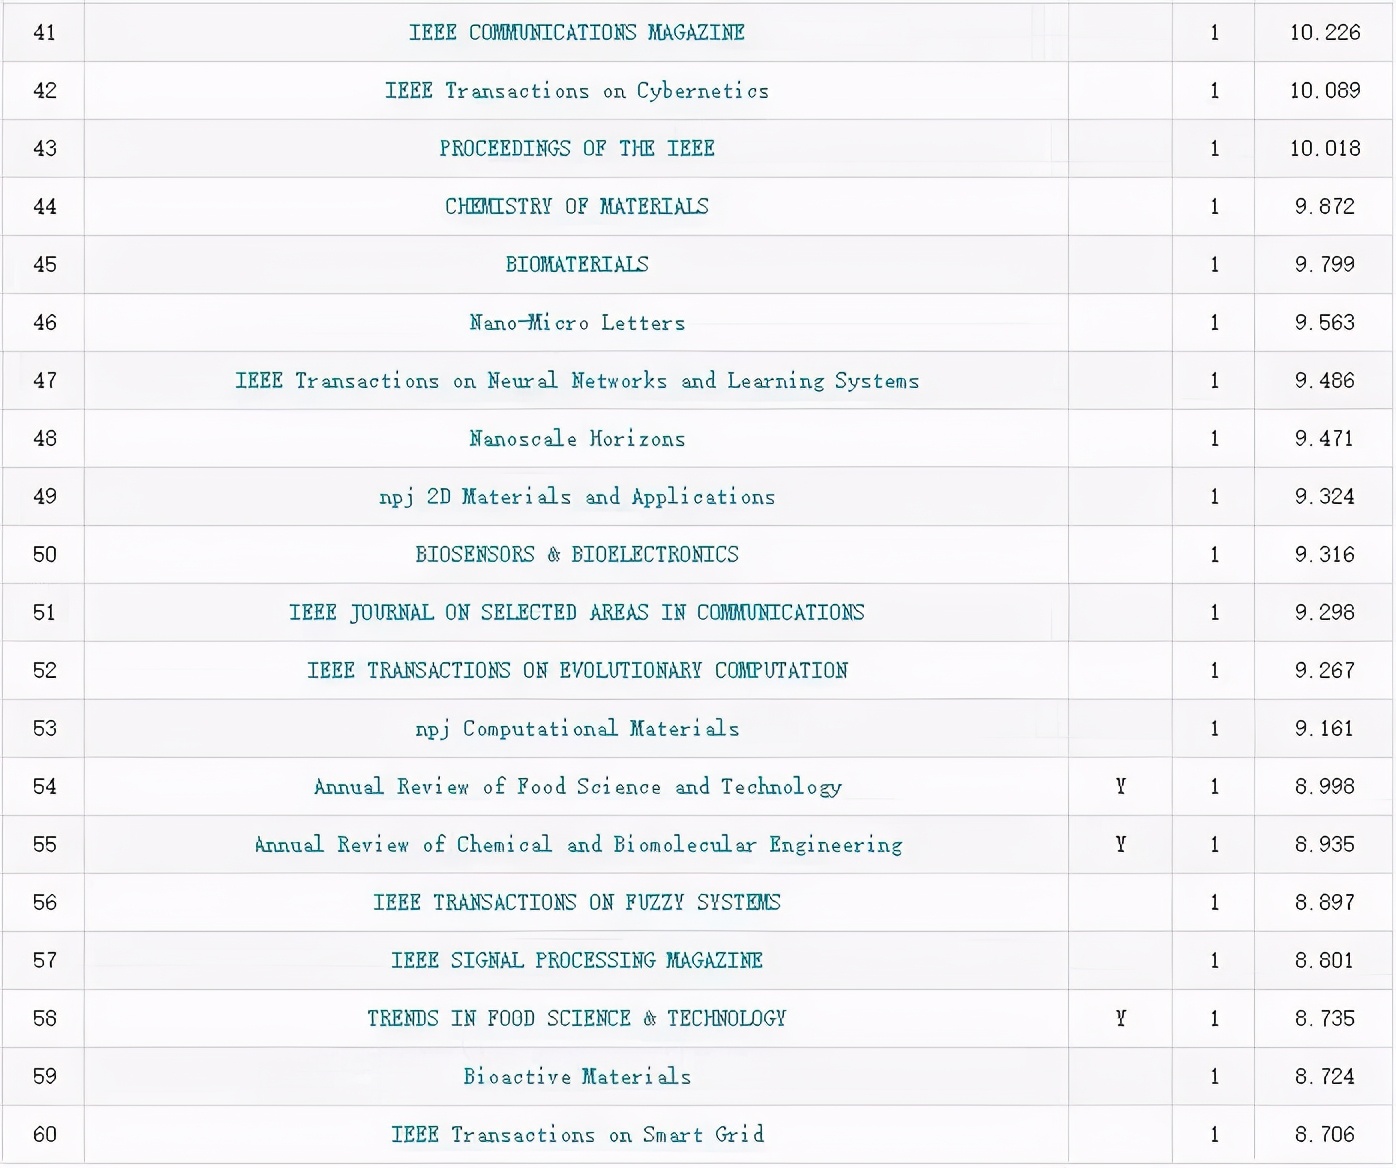Click impact factor value 8.897
Screen dimensions: 1396x1168
[x=1325, y=902]
